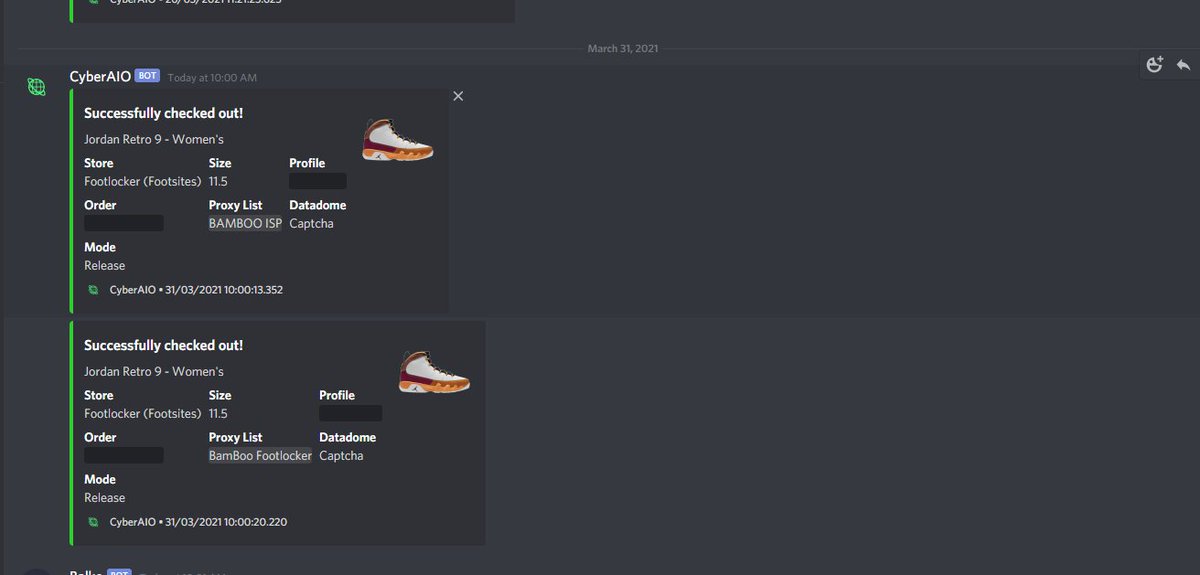Image resolution: width=1200 pixels, height=575 pixels.
Task: Click footer icon beside 31/03/2021 10:00:13.352
Action: pos(93,290)
